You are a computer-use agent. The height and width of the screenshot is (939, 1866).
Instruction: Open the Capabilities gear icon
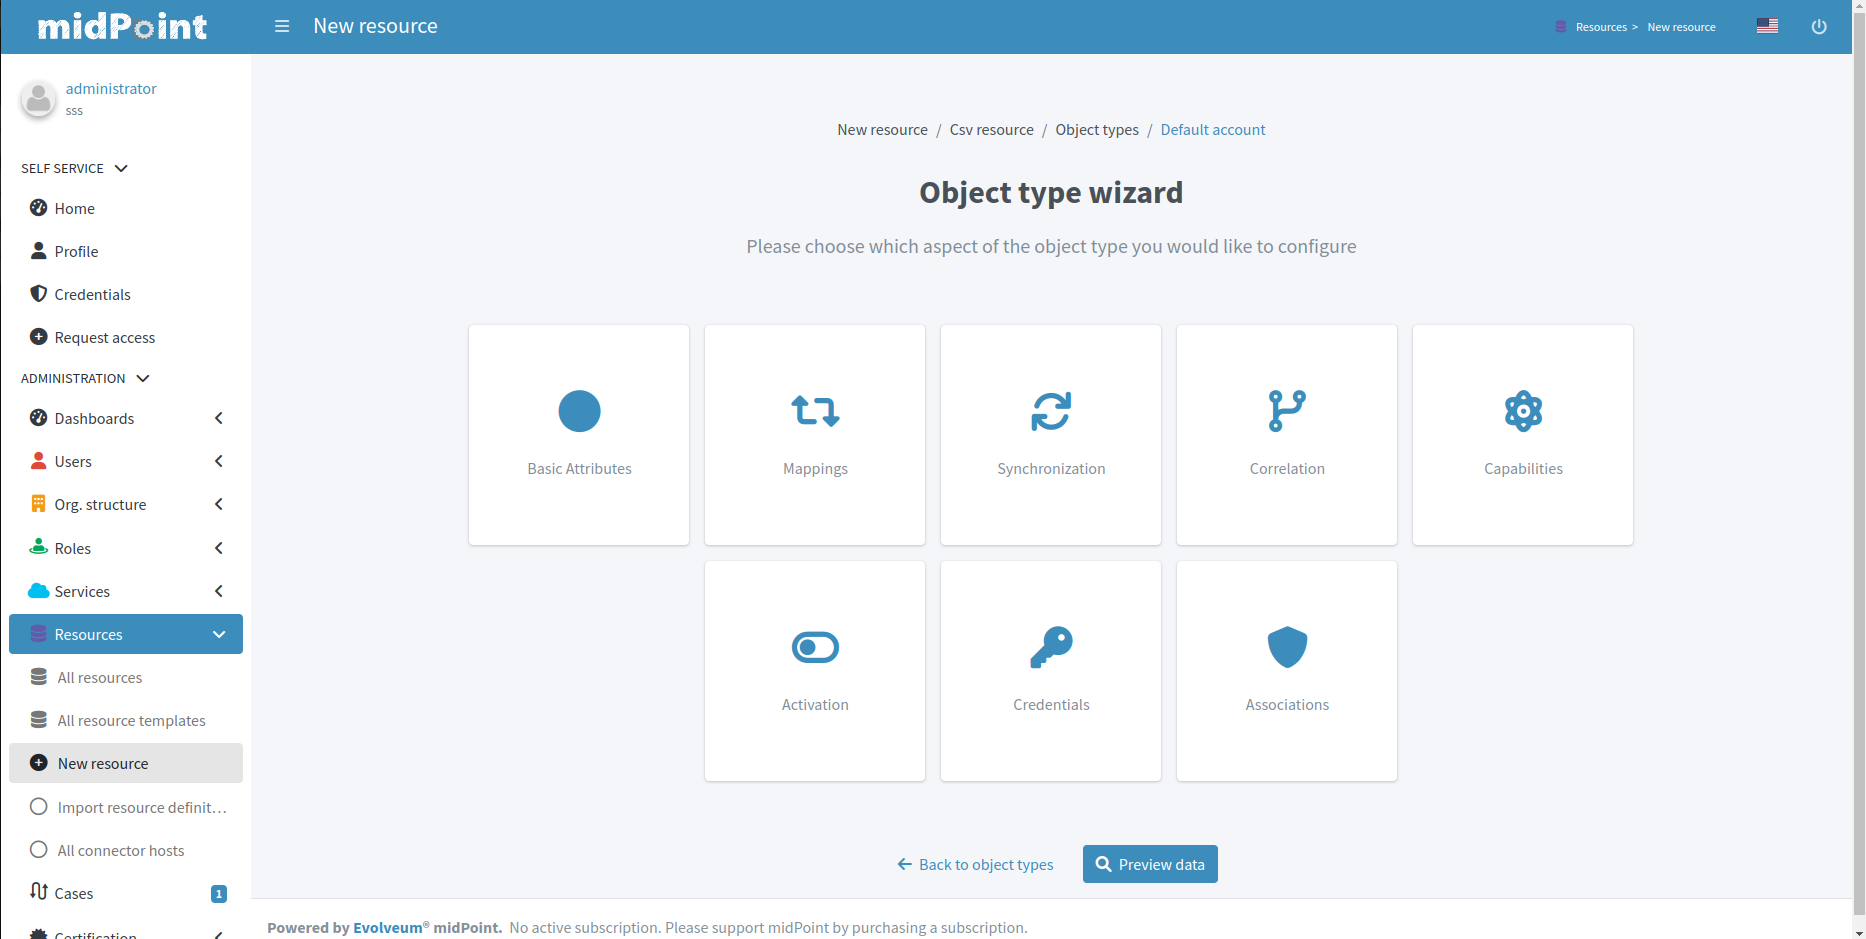point(1523,411)
